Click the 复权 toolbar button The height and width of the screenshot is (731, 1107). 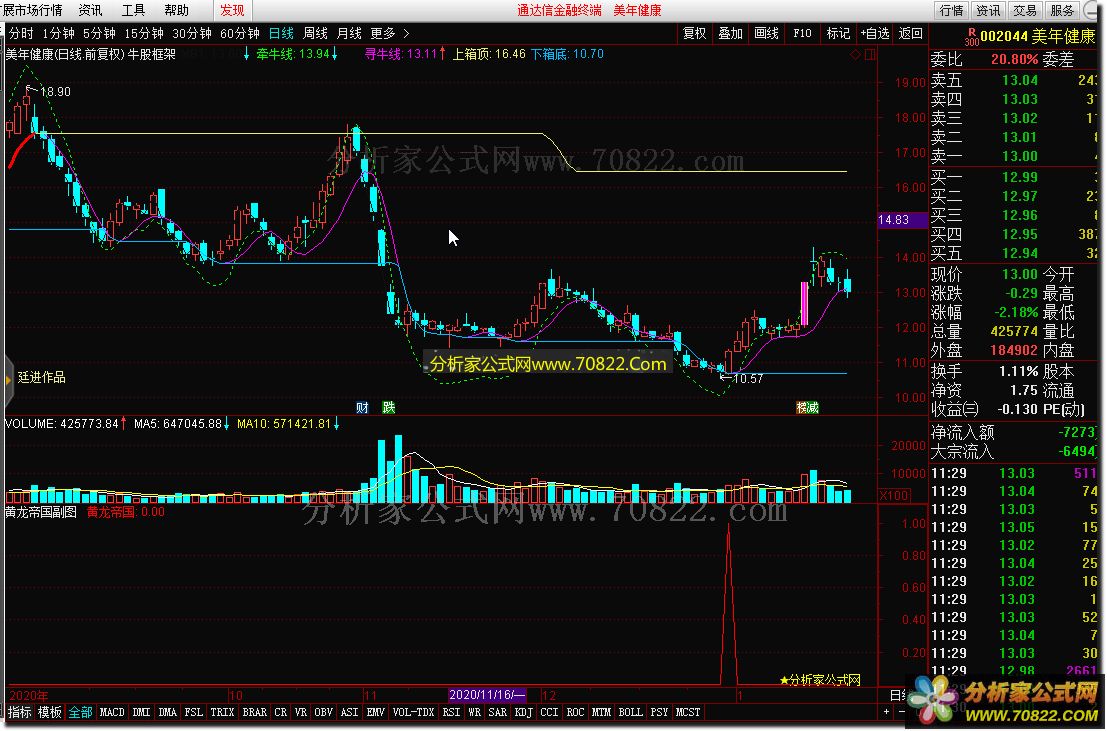694,33
